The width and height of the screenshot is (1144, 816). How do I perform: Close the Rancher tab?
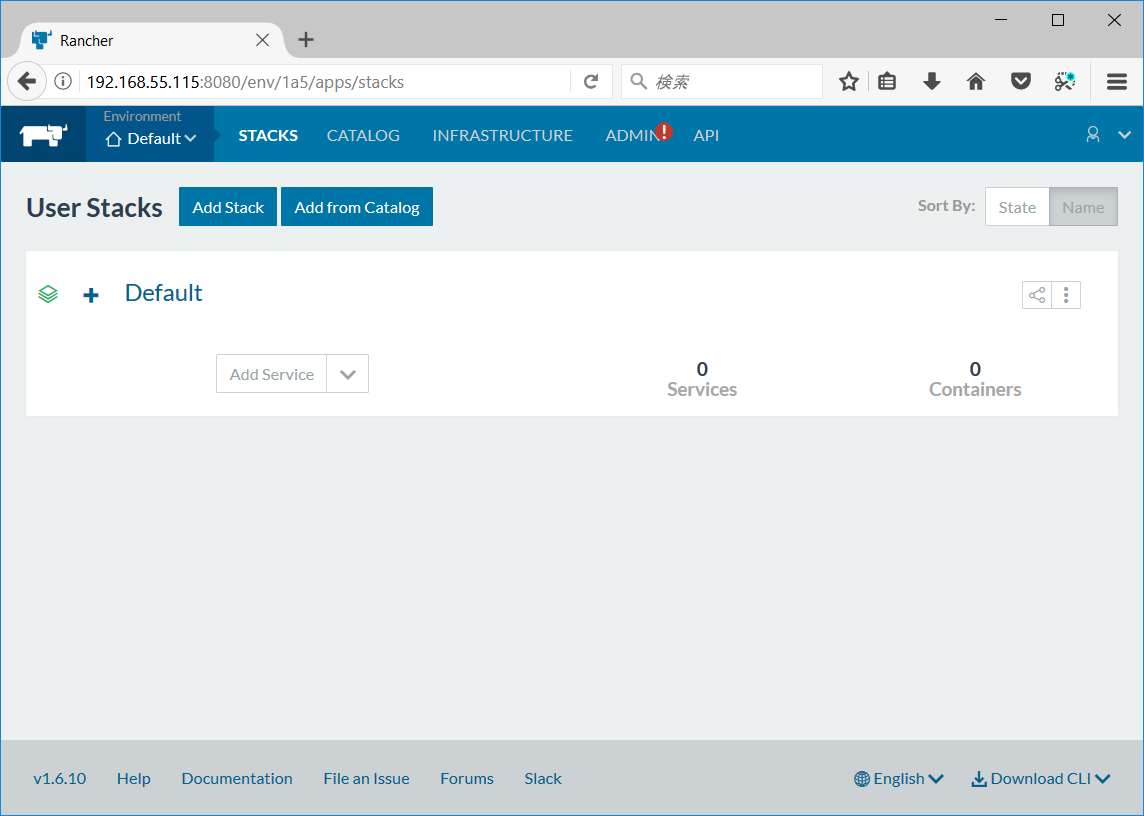[263, 40]
